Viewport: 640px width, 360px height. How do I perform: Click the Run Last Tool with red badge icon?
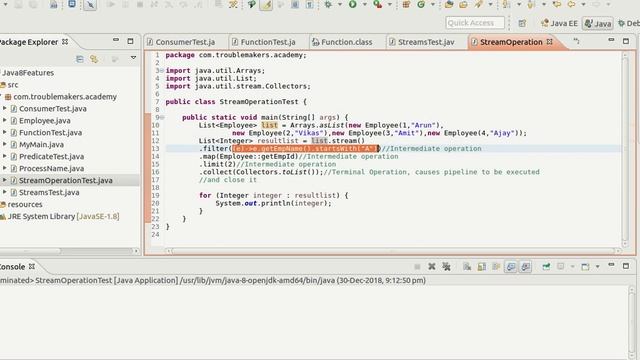click(378, 4)
